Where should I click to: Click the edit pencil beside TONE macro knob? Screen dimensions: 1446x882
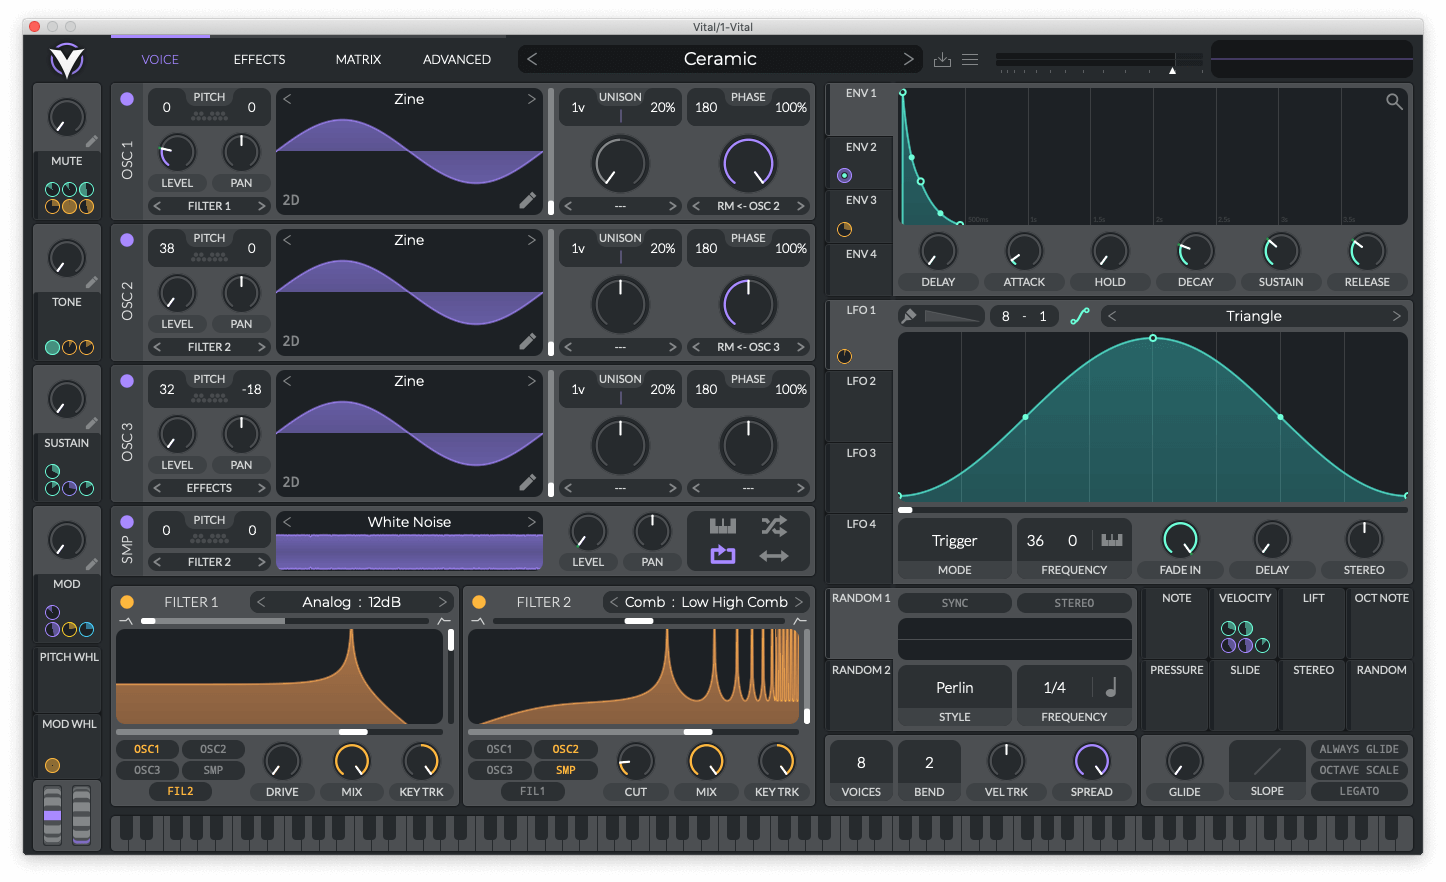tap(92, 282)
